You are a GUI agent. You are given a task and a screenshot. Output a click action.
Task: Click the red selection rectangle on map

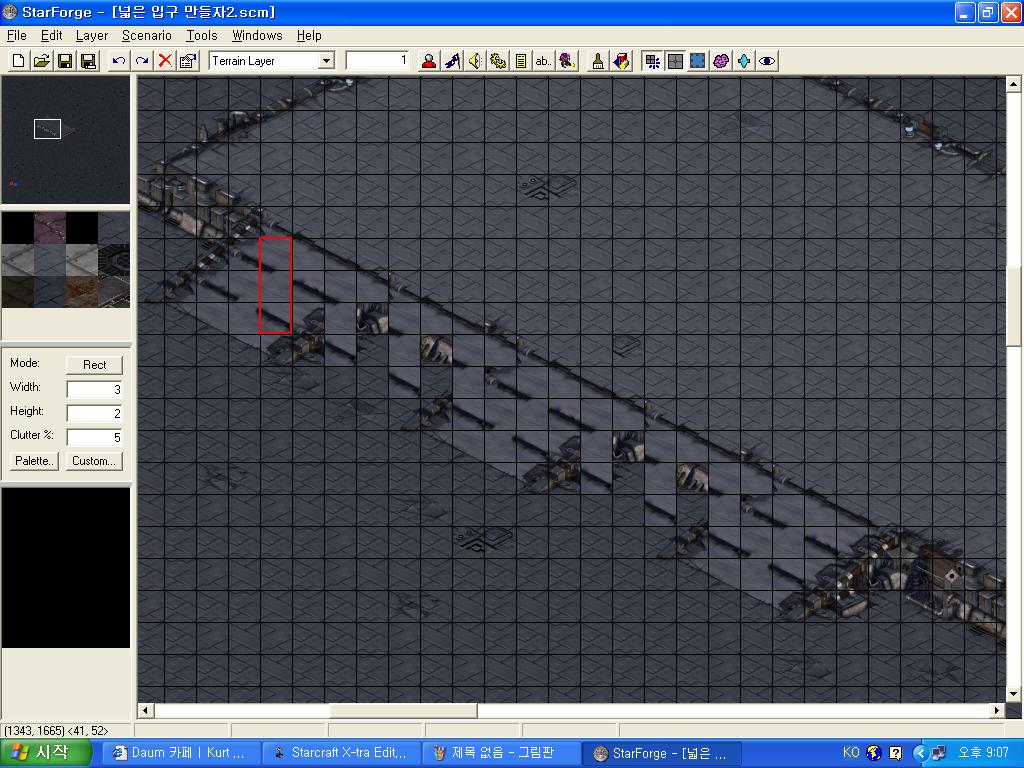click(x=275, y=285)
